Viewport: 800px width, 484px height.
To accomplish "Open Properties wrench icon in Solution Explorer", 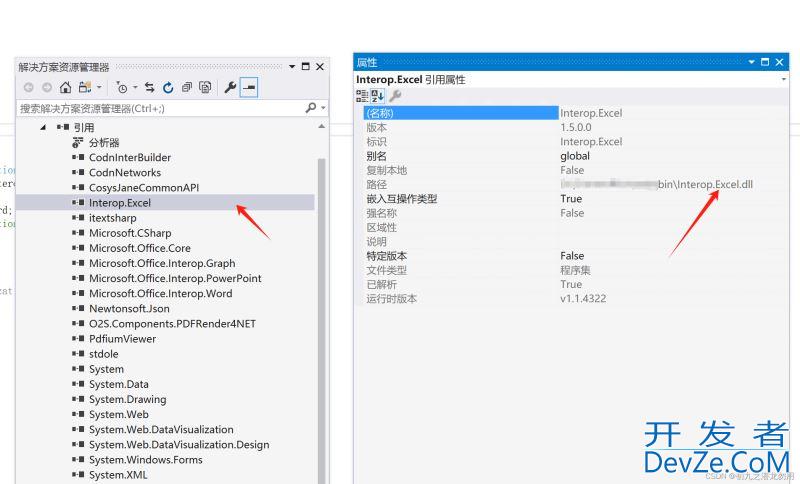I will point(230,88).
